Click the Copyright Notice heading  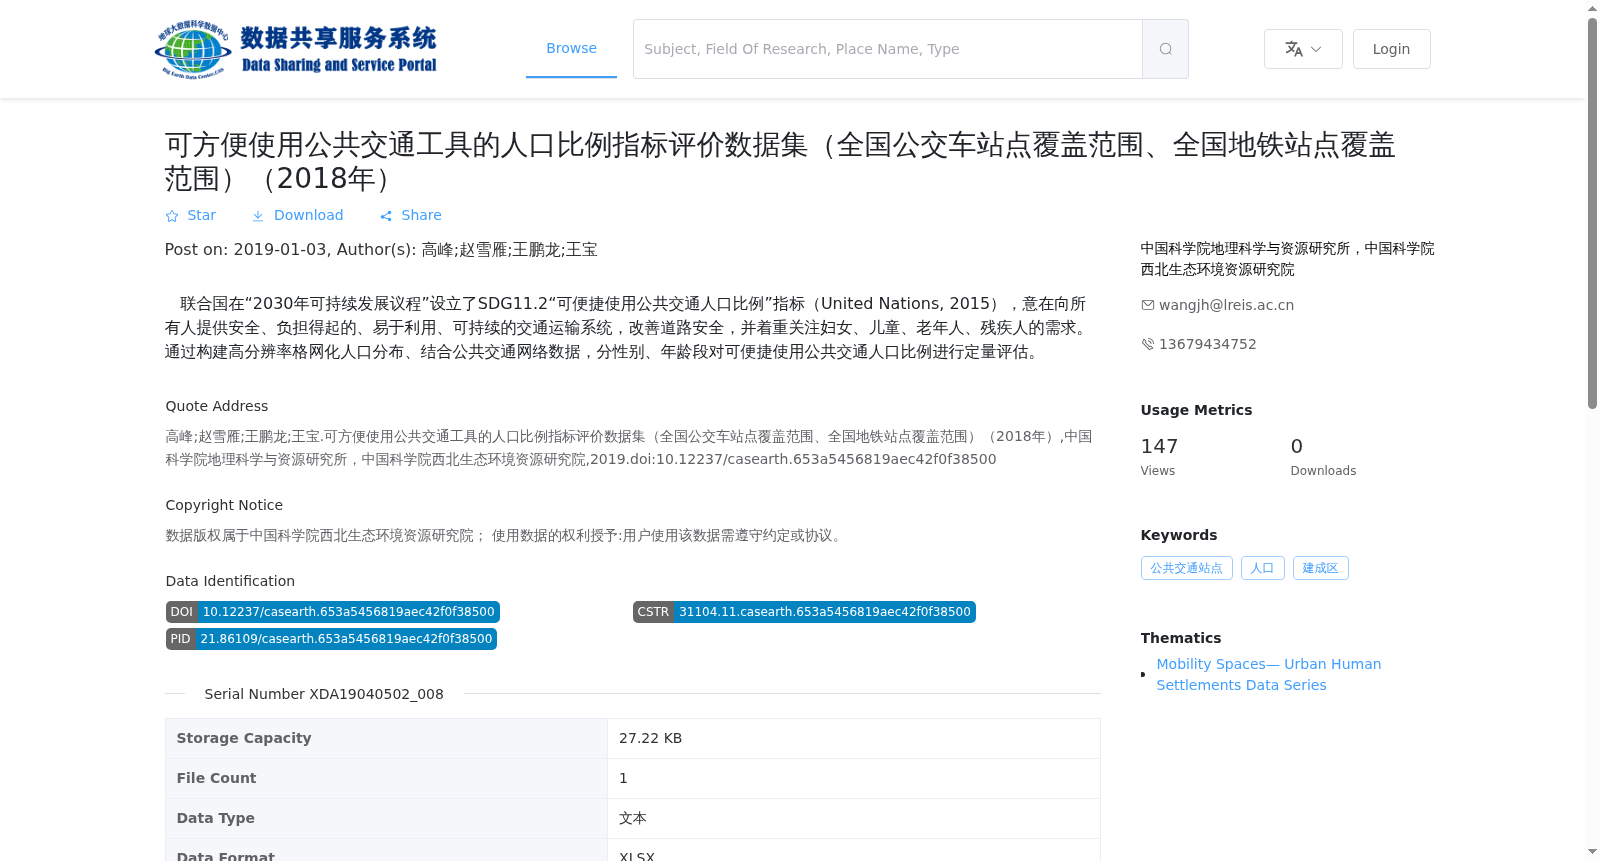pos(224,505)
